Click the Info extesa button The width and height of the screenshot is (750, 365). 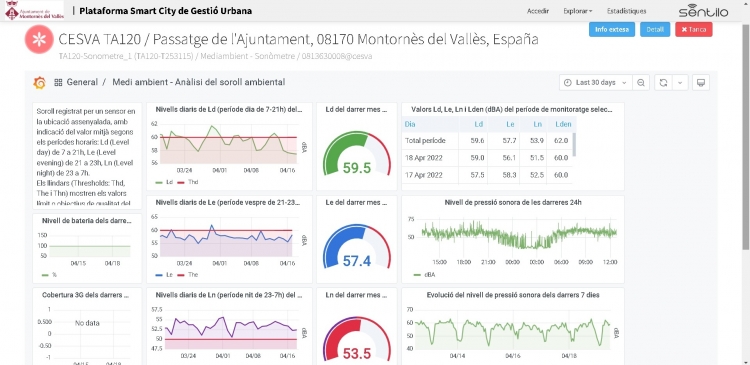(612, 29)
